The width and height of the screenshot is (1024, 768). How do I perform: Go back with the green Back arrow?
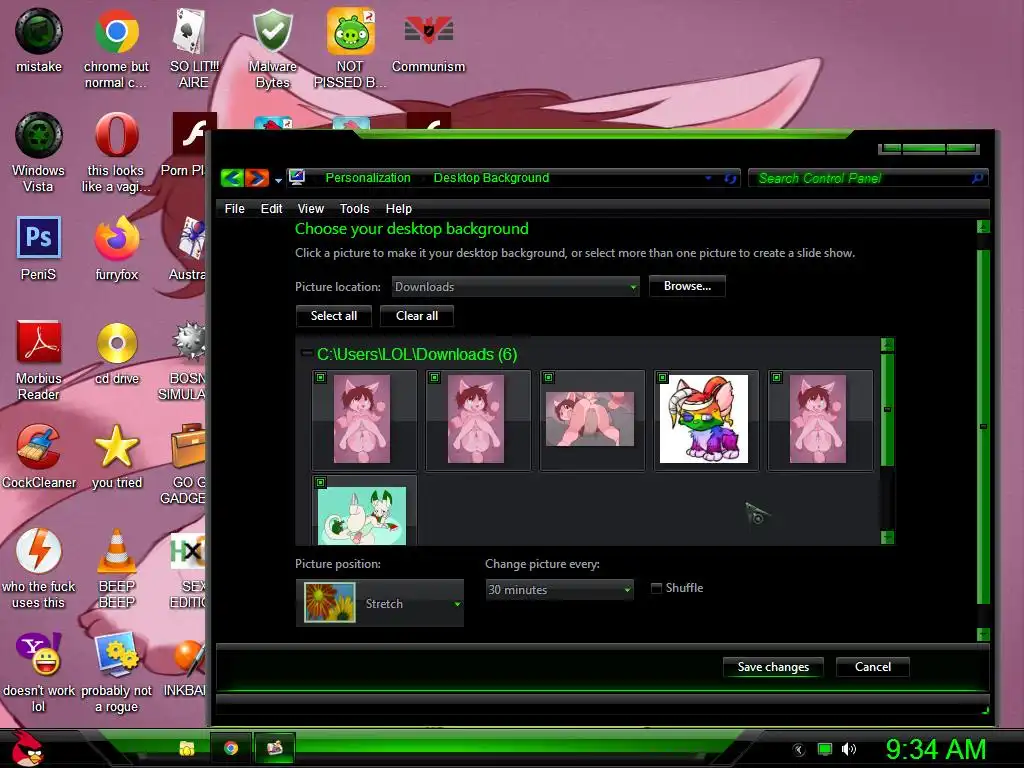point(232,178)
